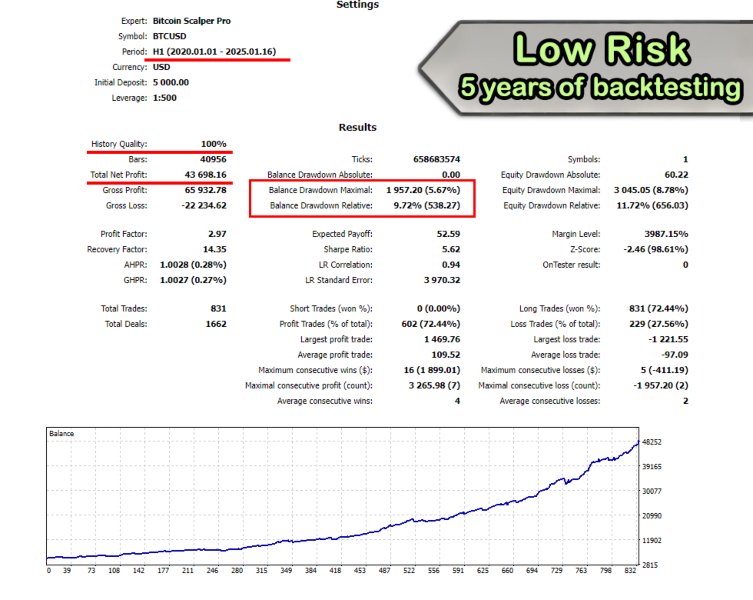Select the Gross Profit 65 932.78 value

tap(206, 190)
